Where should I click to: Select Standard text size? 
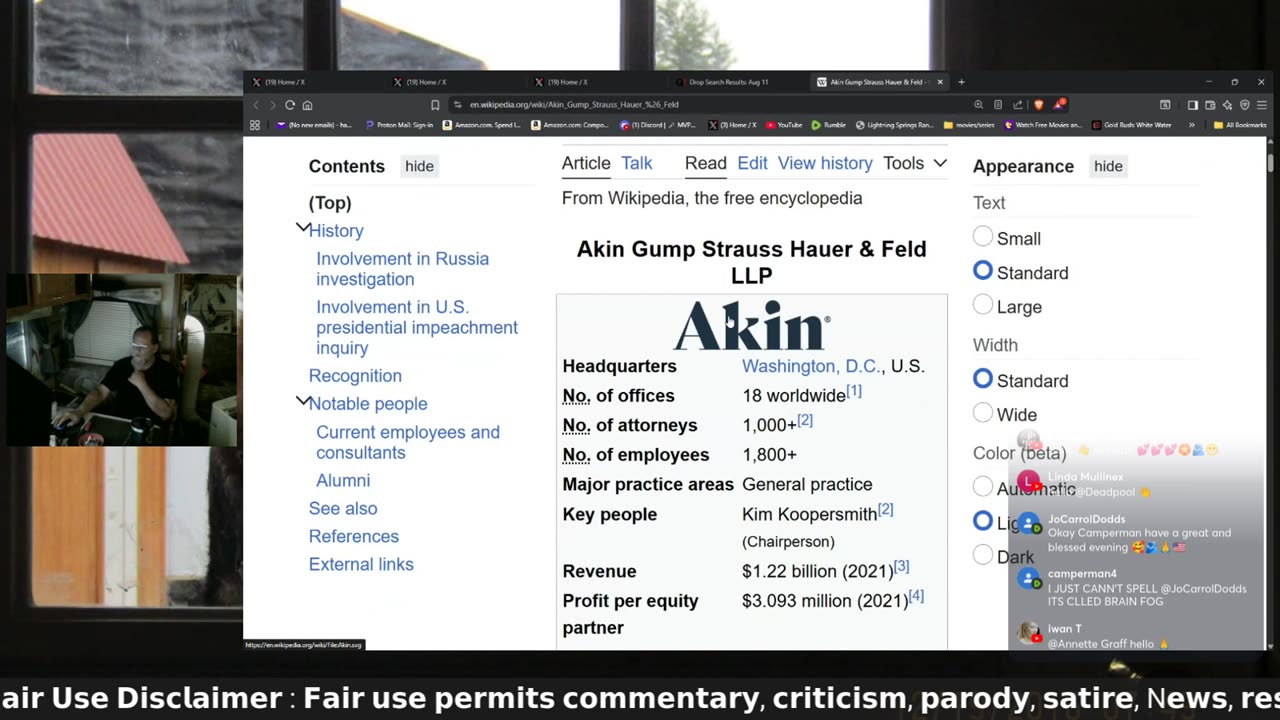(x=983, y=271)
